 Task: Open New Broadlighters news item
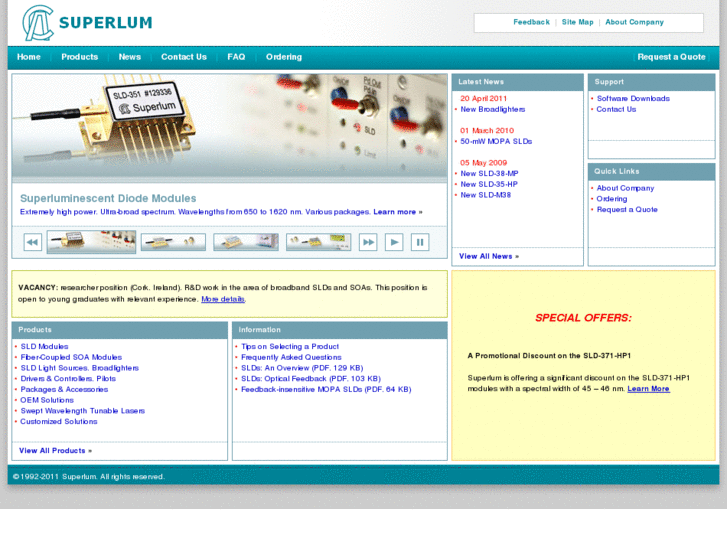click(493, 109)
